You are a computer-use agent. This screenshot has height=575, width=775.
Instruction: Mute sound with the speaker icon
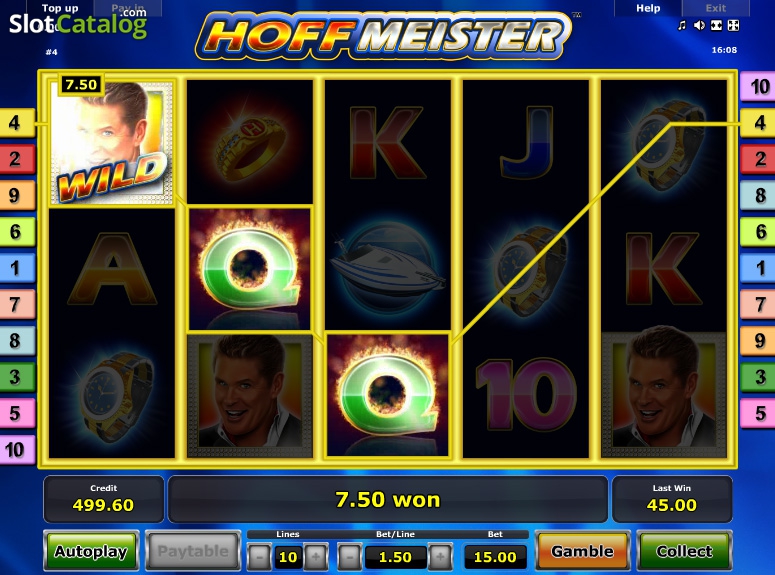[x=699, y=25]
